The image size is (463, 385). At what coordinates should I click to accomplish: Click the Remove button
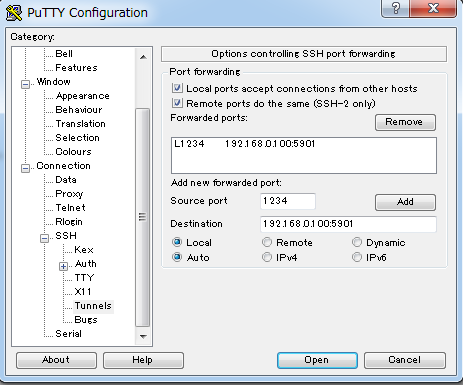click(x=405, y=122)
